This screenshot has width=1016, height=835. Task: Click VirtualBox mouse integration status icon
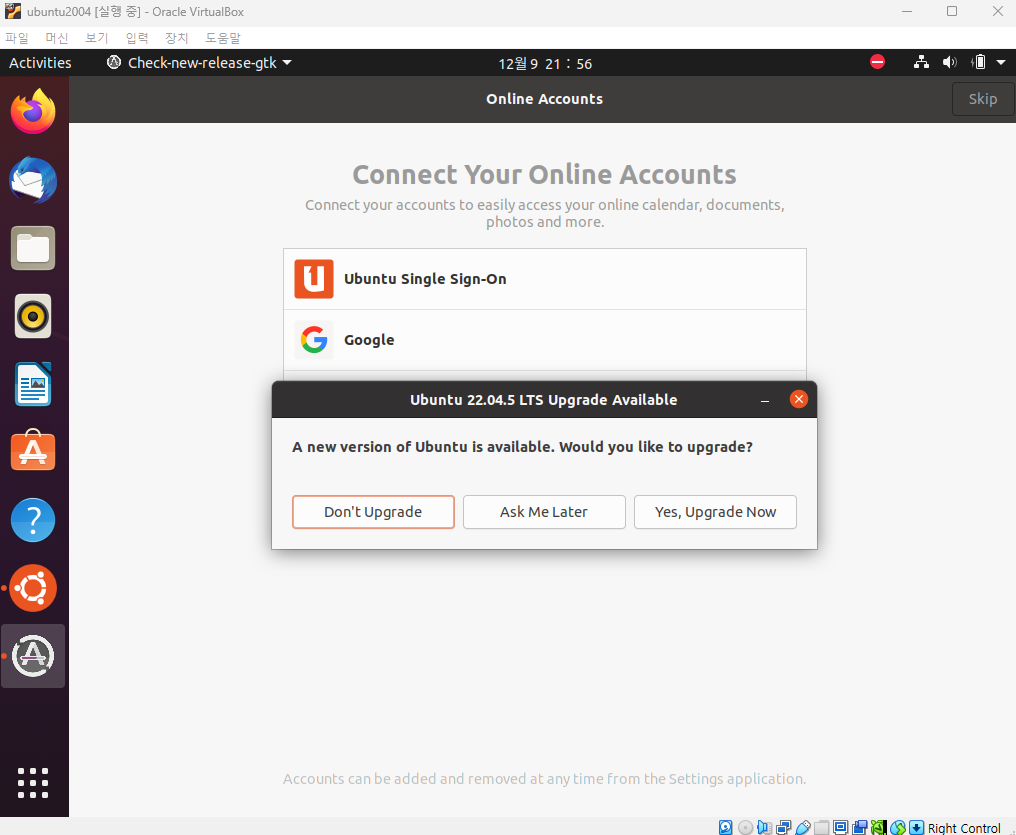coord(897,827)
